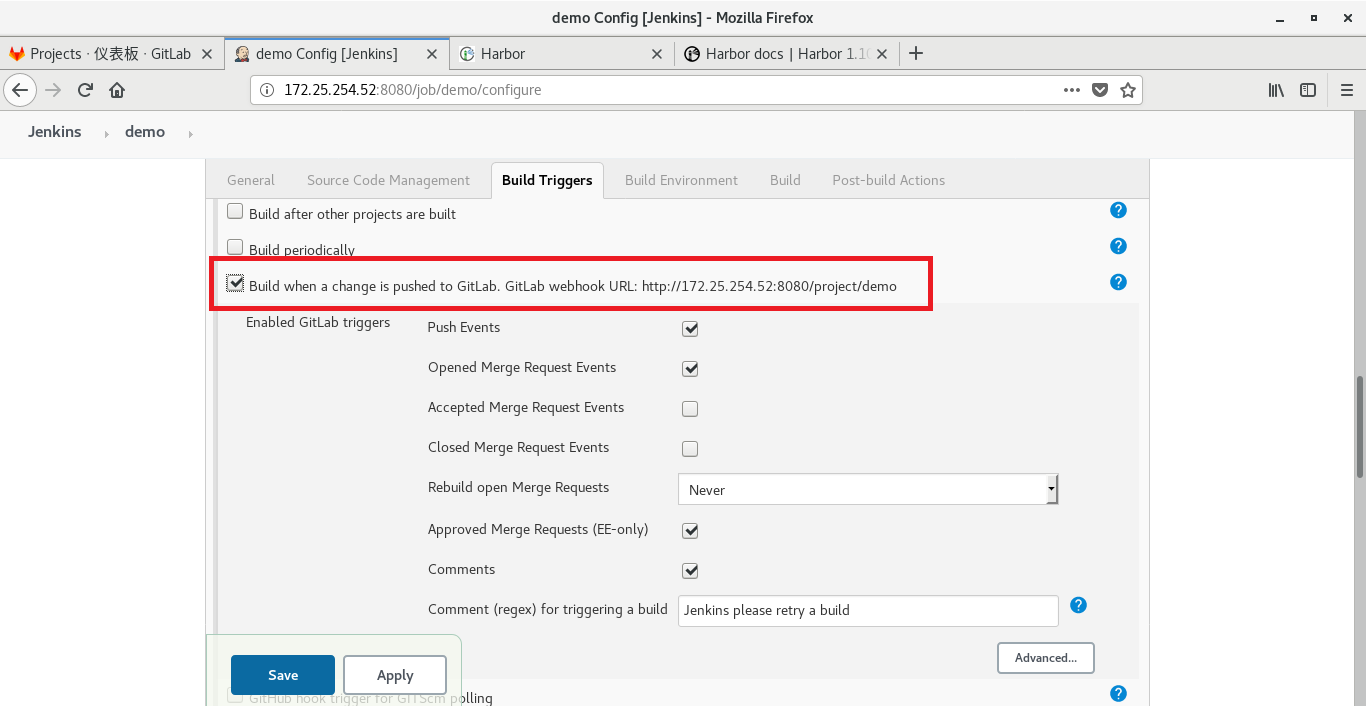Open site information icon in address bar
This screenshot has width=1366, height=706.
pyautogui.click(x=266, y=90)
